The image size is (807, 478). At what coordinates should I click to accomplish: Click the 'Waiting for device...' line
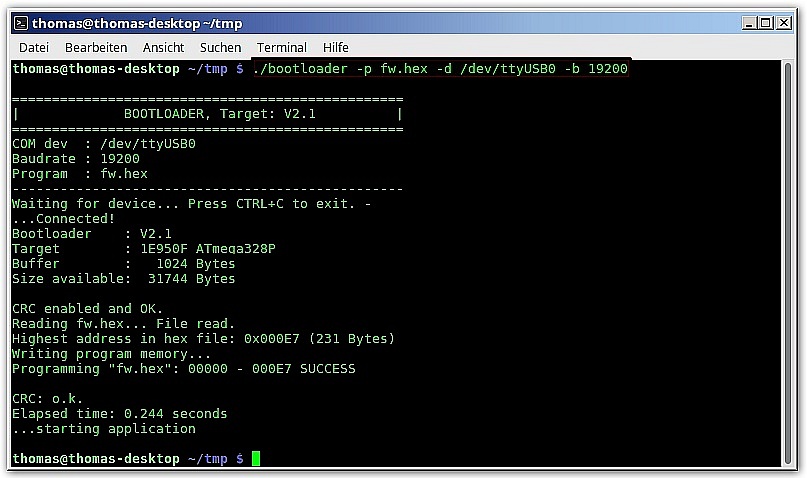191,204
